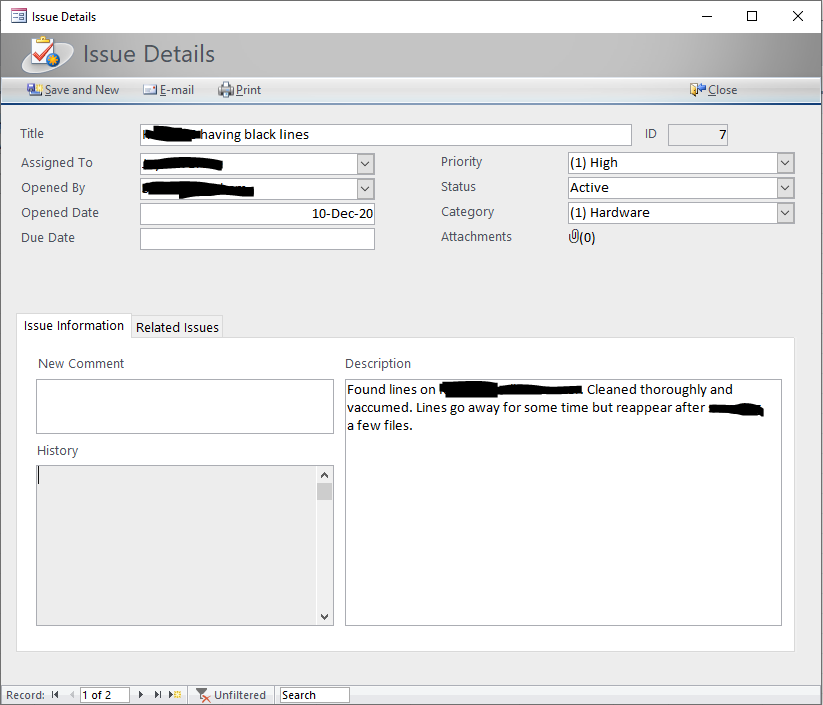Go to next record arrow

coord(141,695)
